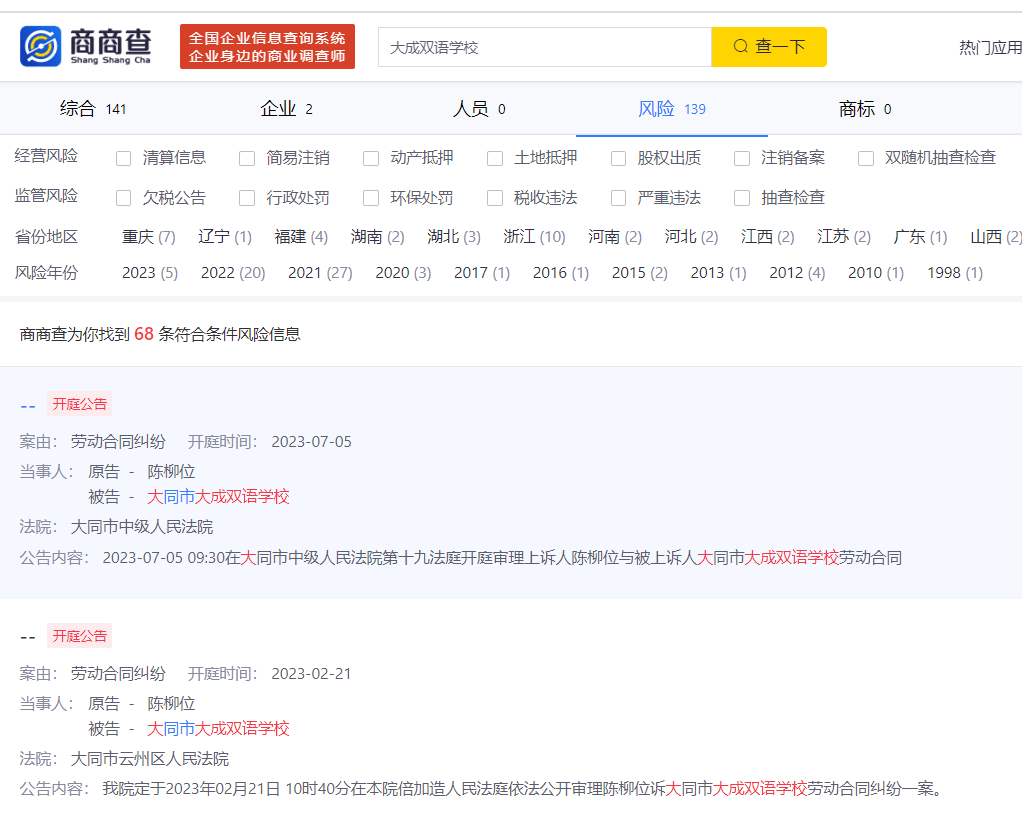Filter by province 河南 (2)
Screen dimensions: 1022x822
(x=615, y=237)
